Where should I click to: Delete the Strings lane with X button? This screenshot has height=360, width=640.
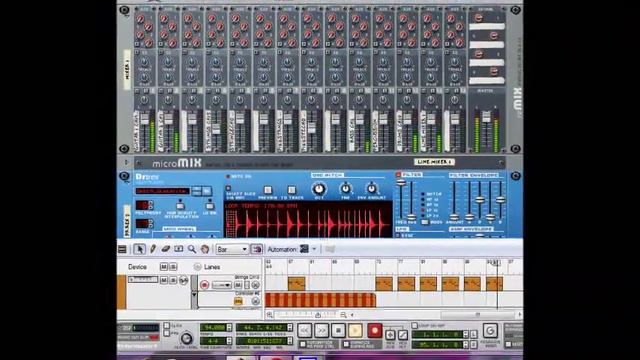click(x=256, y=285)
